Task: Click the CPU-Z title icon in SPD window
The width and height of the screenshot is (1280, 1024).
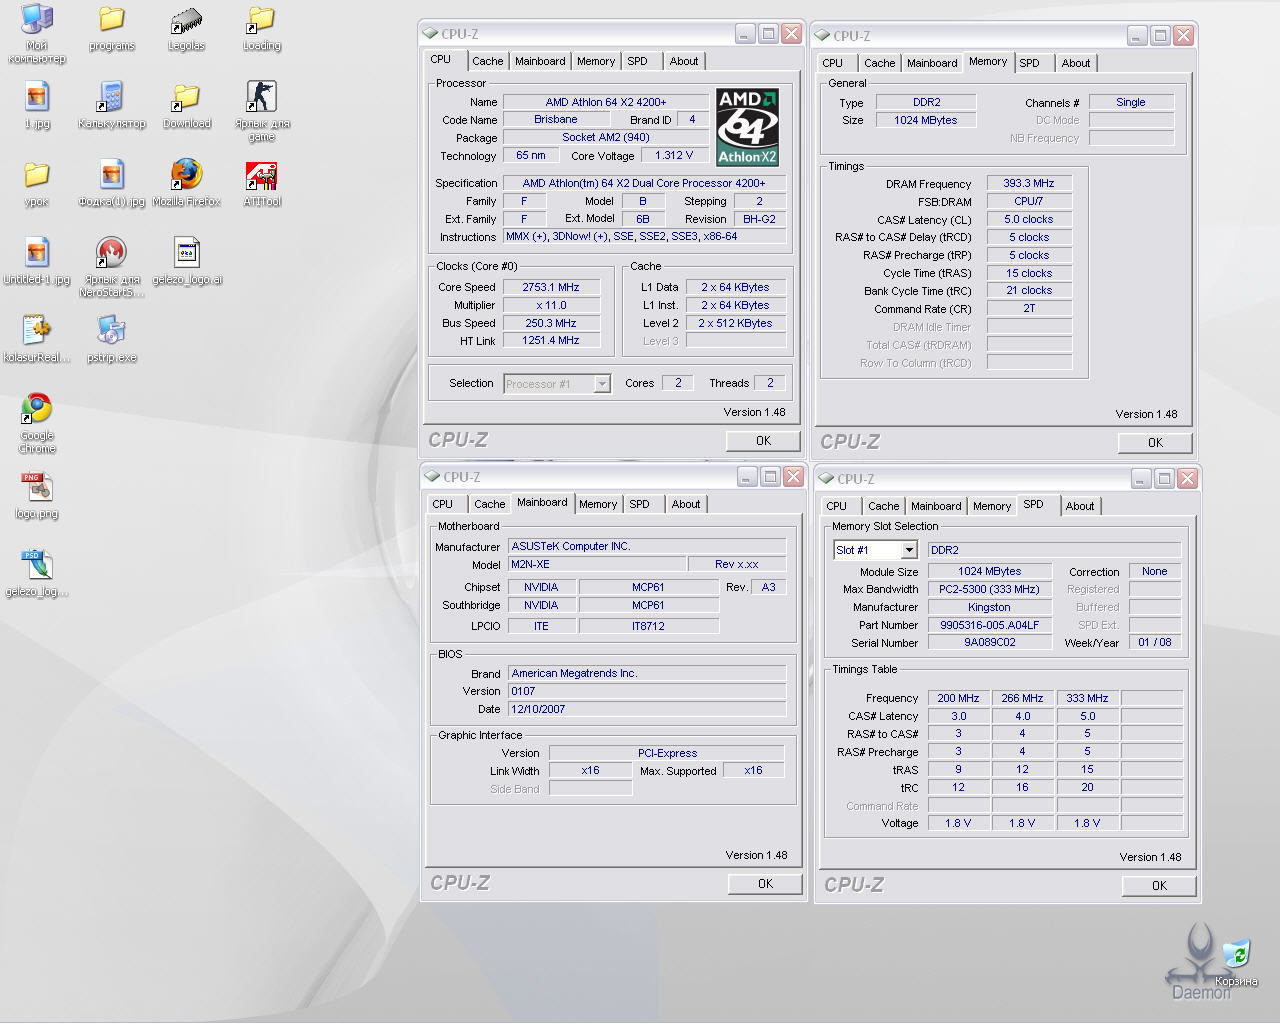Action: 827,479
